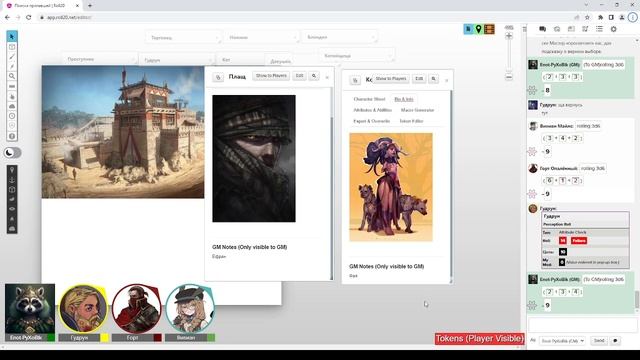
Task: Click the red Failure result in chat
Action: pos(579,241)
